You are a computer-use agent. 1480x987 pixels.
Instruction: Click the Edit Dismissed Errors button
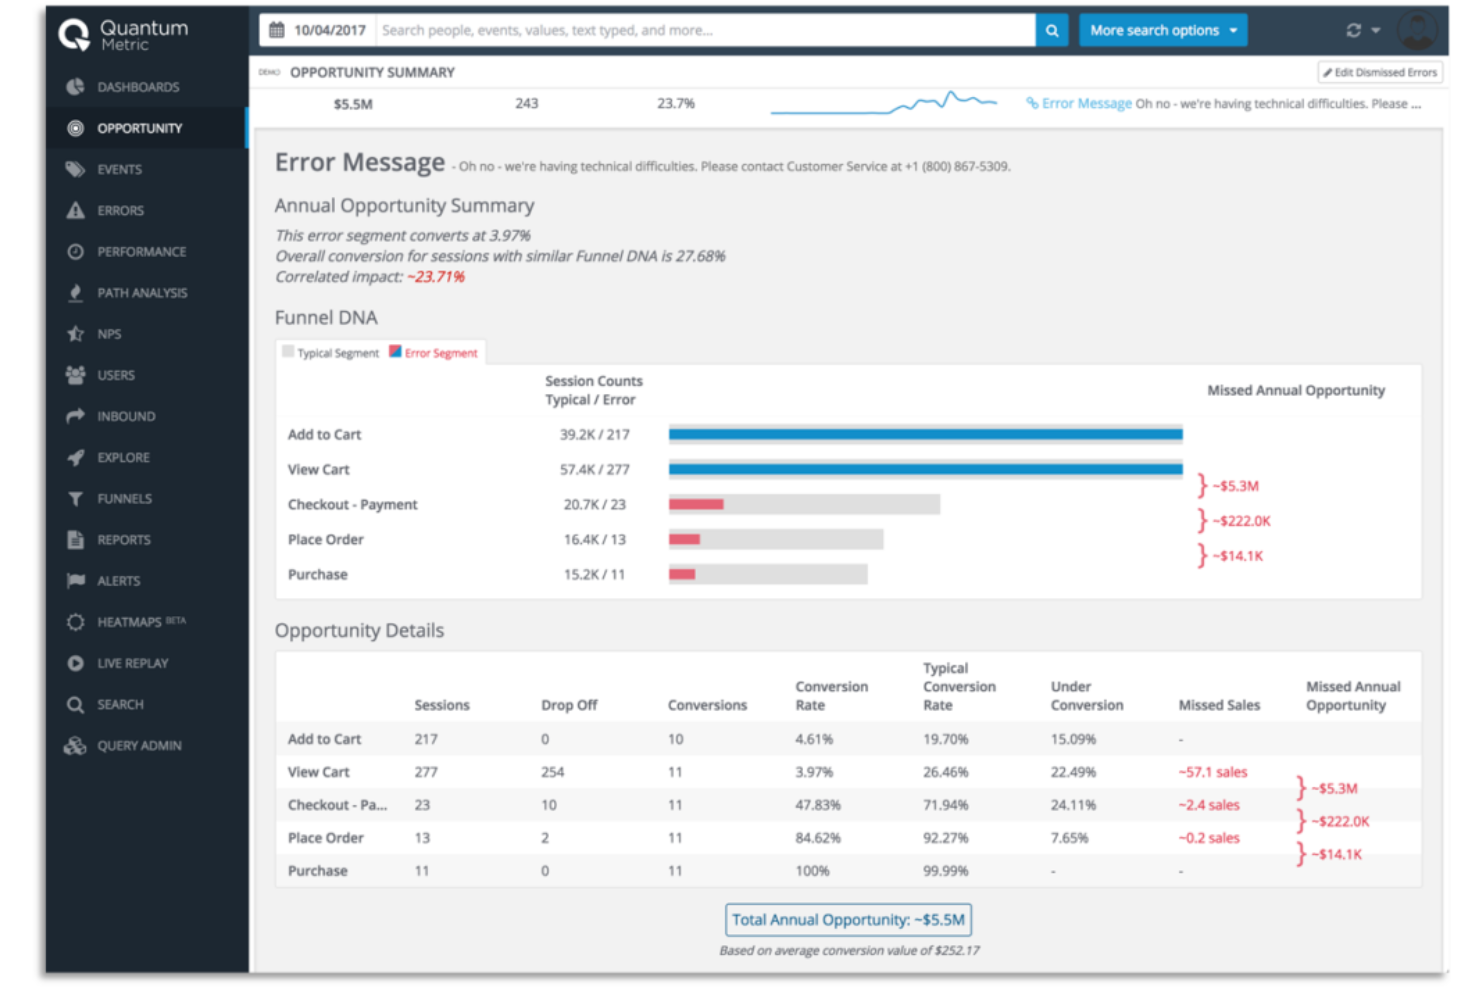[x=1379, y=72]
